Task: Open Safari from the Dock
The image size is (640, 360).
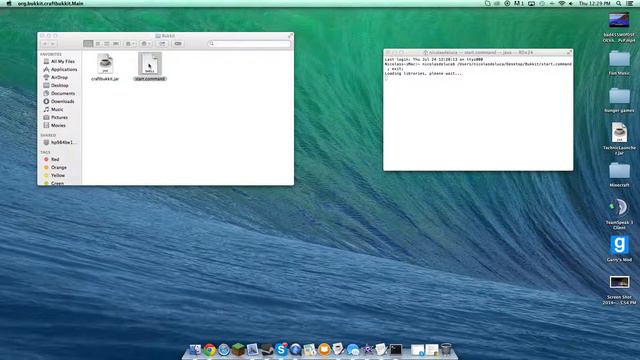Action: 224,350
